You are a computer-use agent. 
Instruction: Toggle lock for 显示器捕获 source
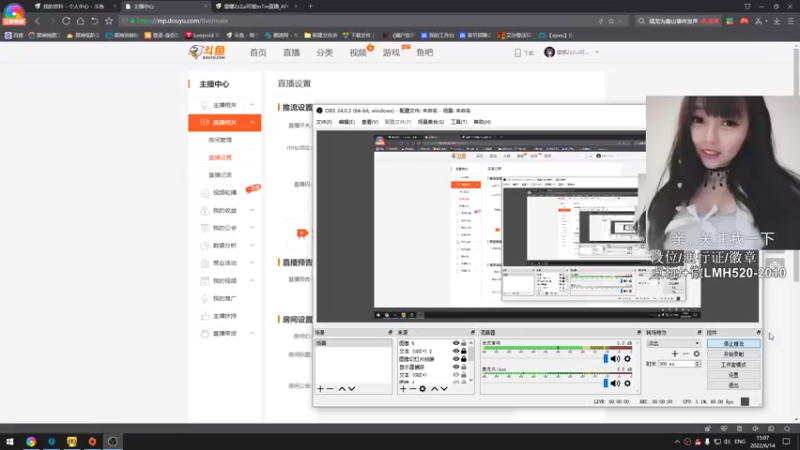(464, 367)
